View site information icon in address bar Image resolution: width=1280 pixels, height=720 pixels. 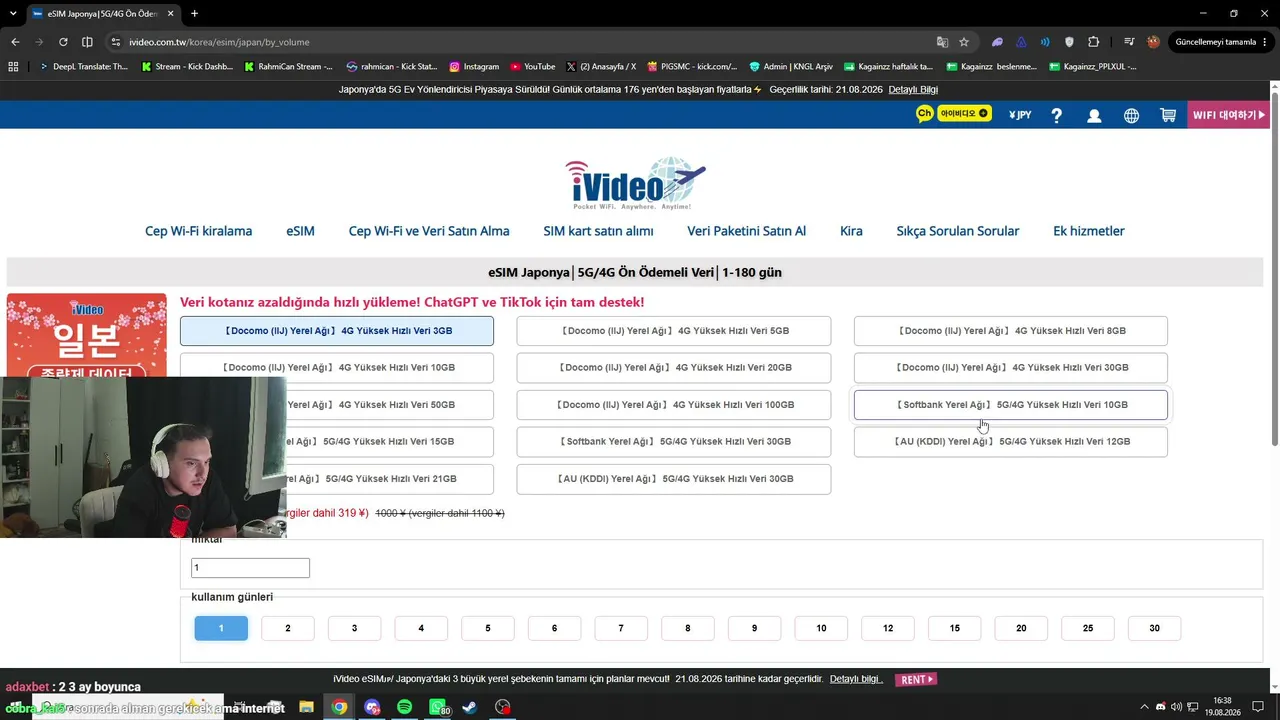click(116, 42)
